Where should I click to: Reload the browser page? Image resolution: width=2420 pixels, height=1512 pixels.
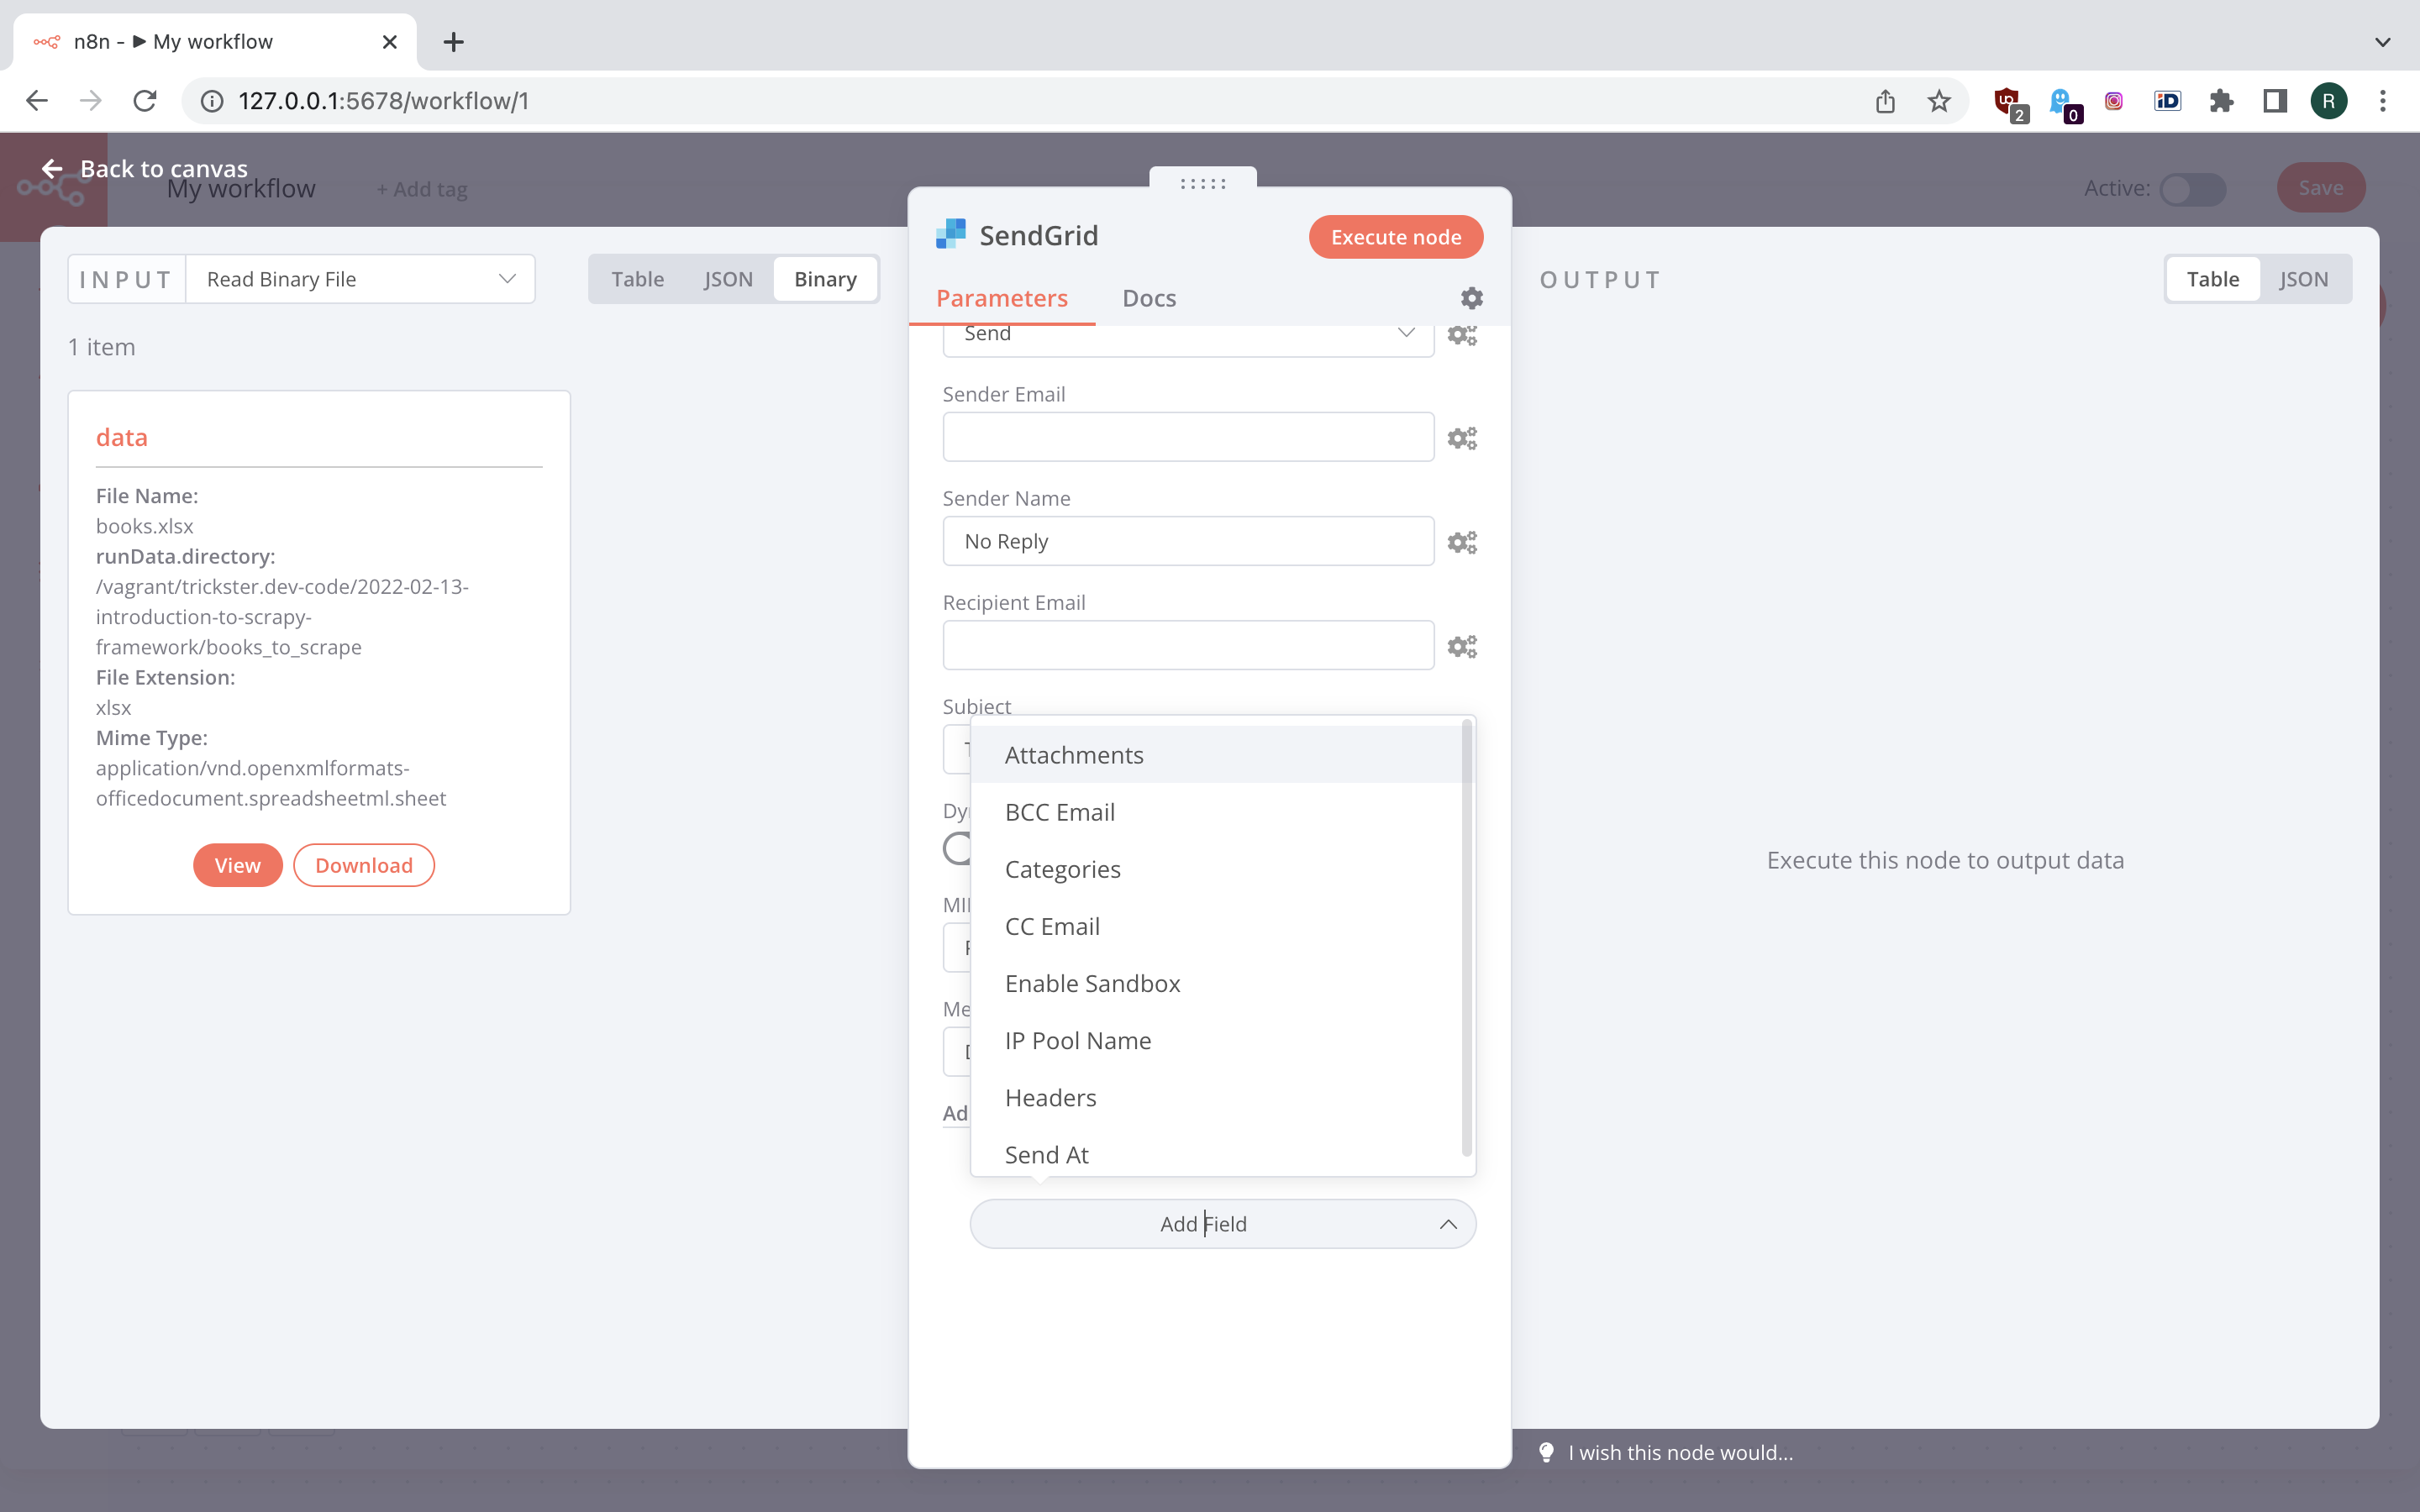point(145,101)
